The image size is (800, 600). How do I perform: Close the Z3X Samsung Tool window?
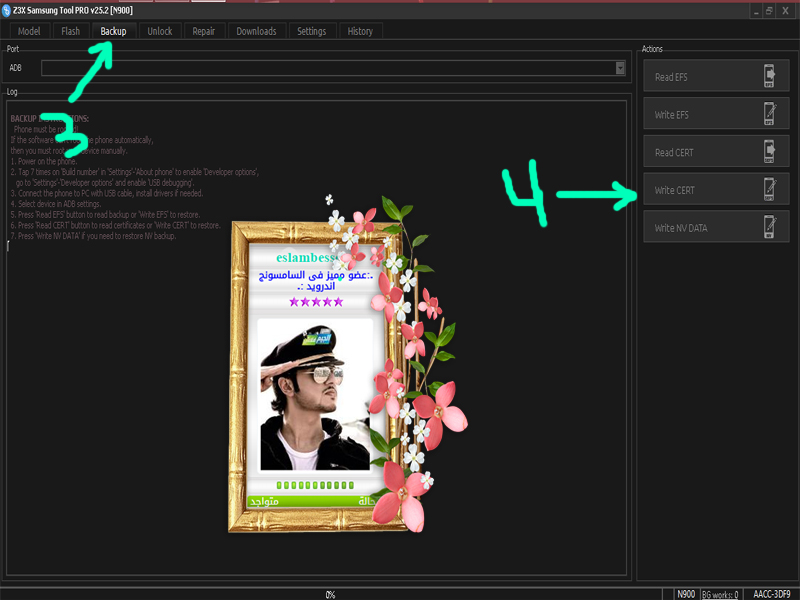(785, 11)
